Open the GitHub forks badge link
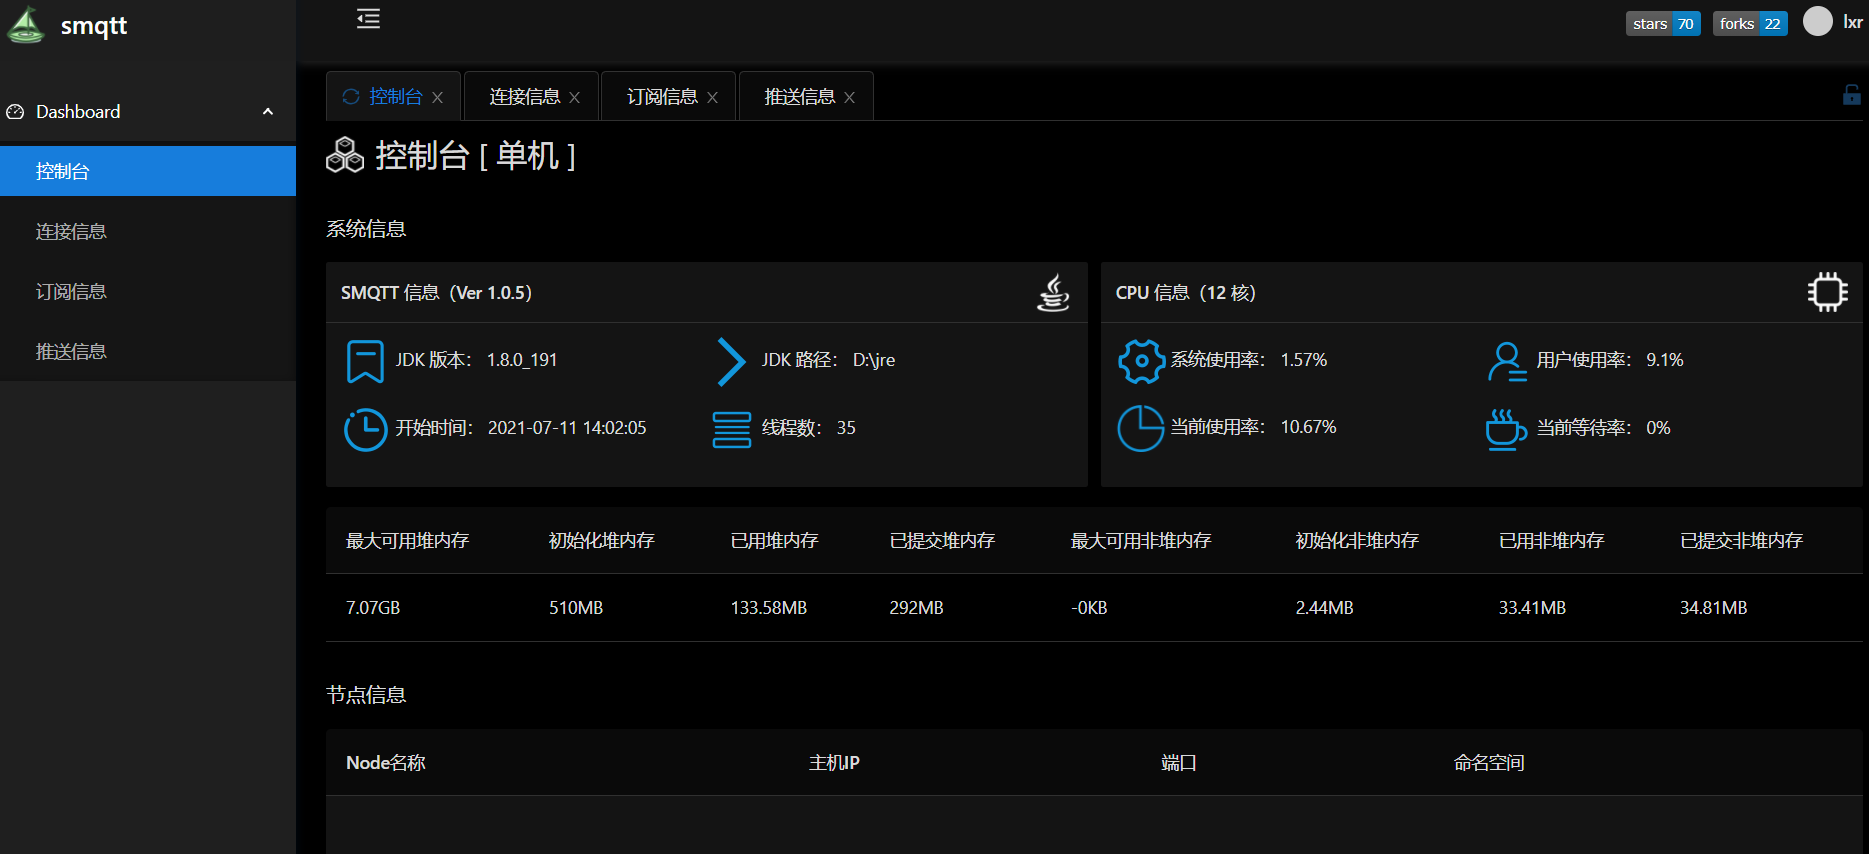 (1749, 24)
